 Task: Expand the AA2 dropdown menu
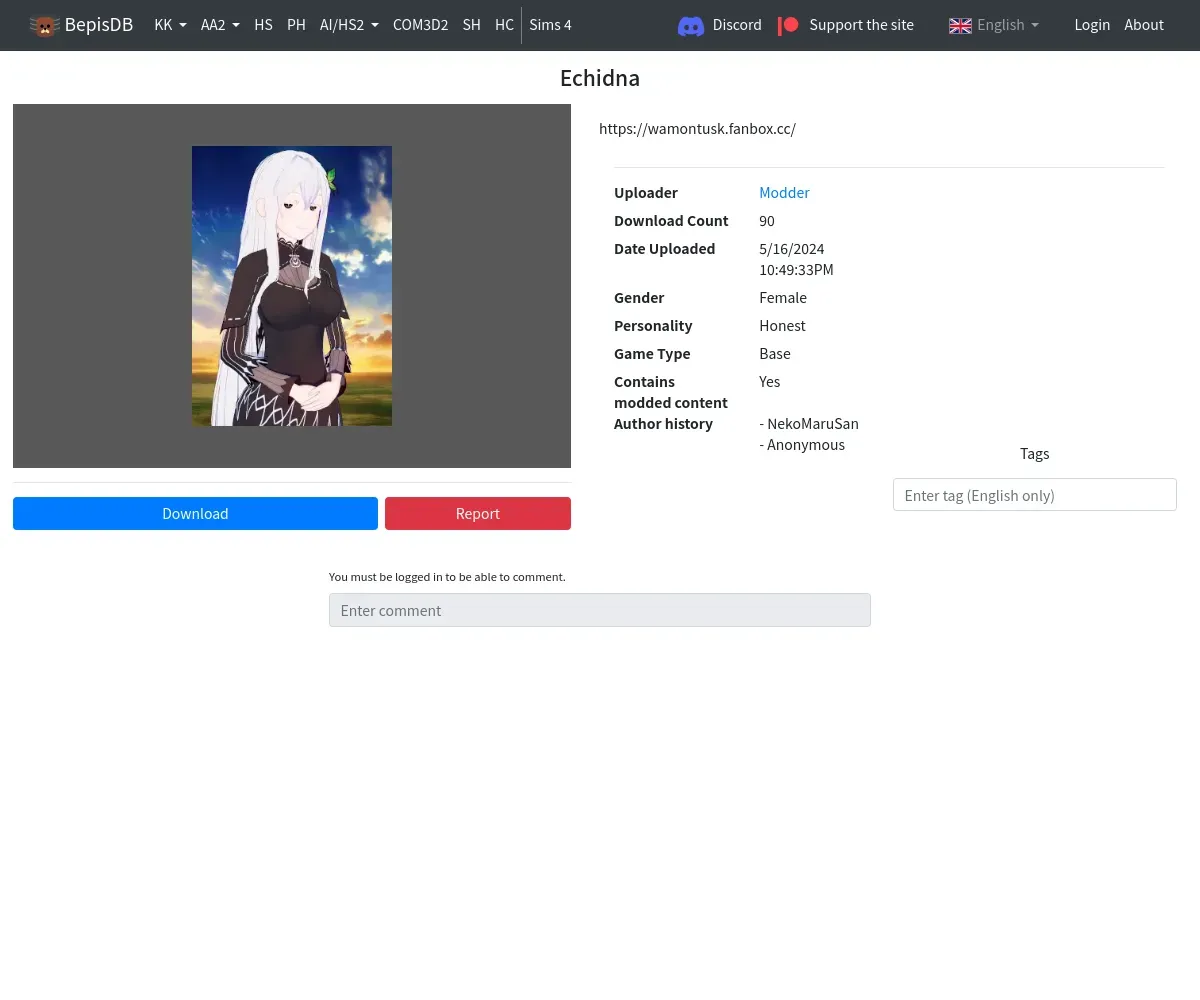(x=220, y=25)
